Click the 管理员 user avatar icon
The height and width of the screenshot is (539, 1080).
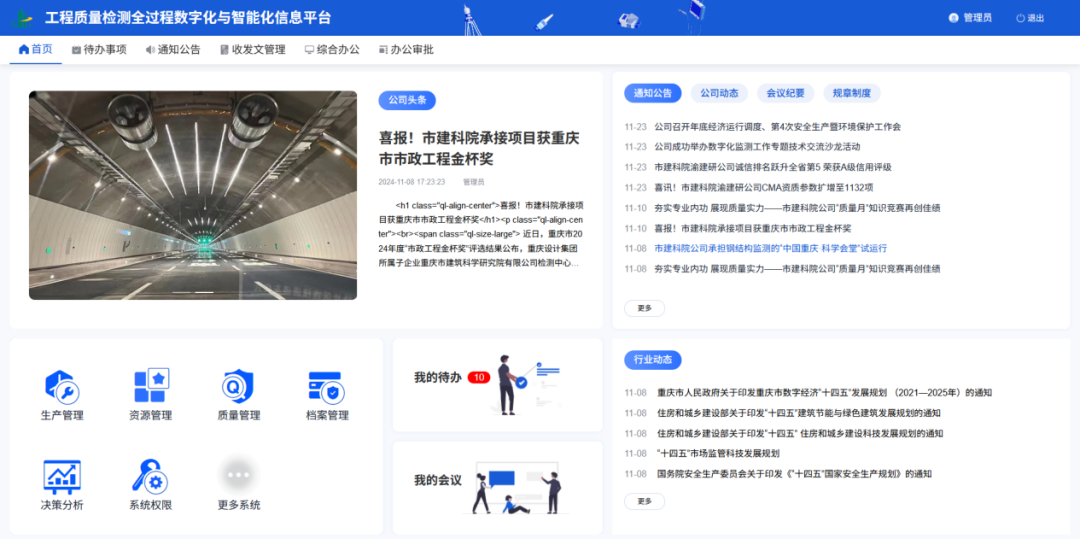[953, 19]
